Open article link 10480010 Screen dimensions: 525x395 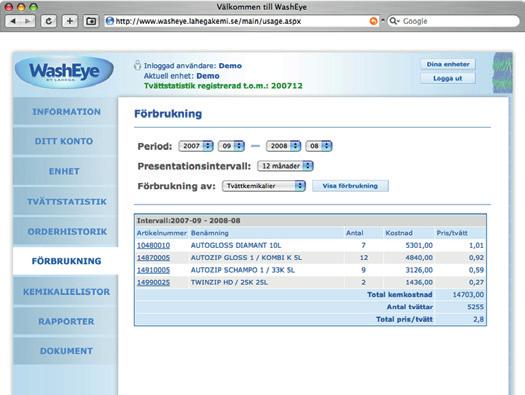tap(153, 245)
